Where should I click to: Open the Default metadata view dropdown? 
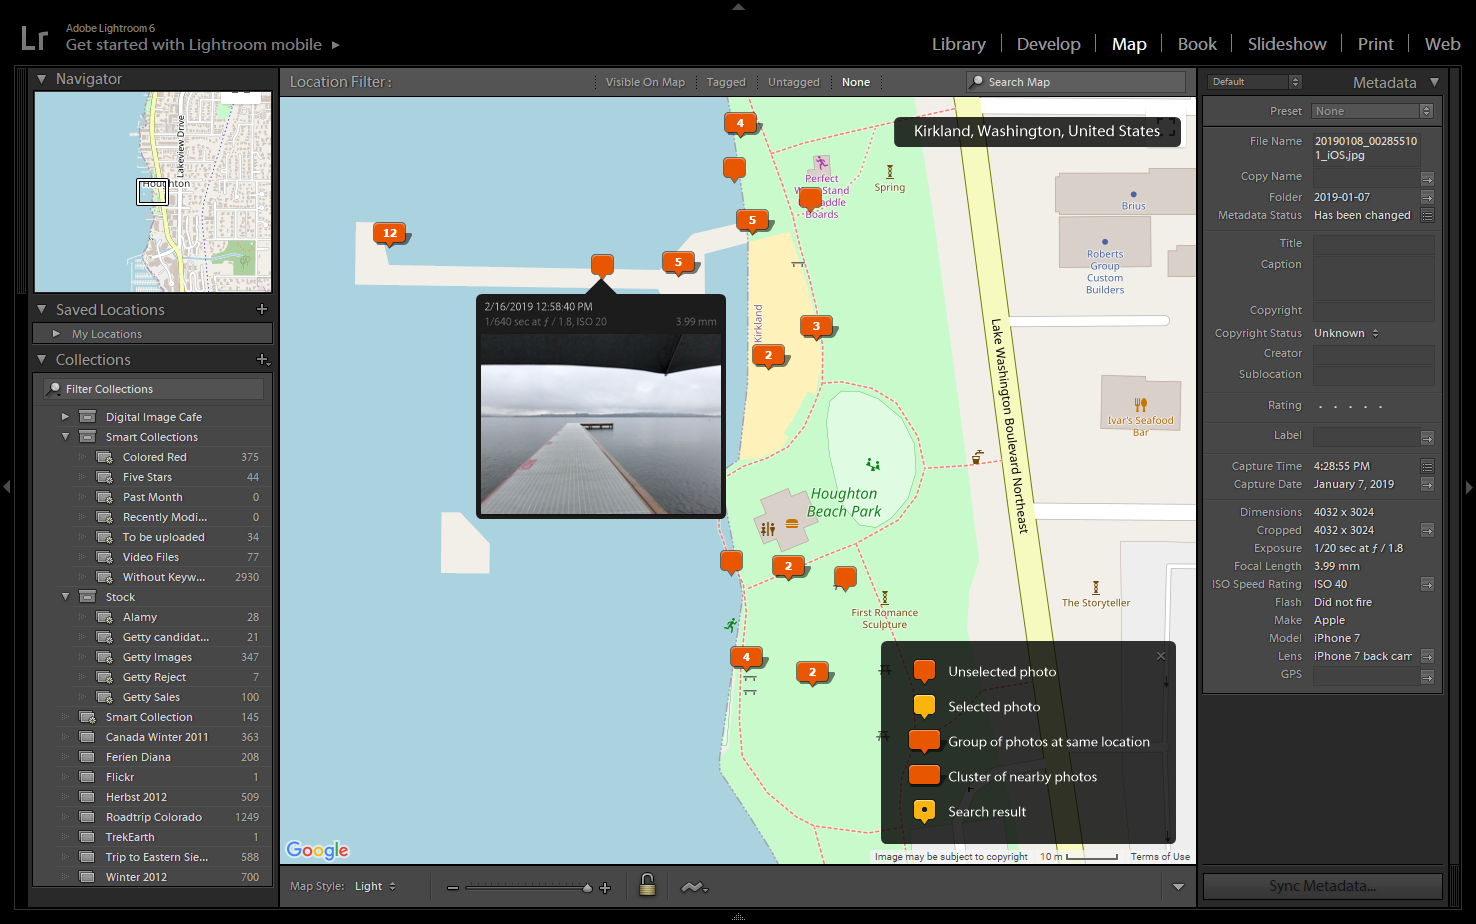[x=1255, y=82]
